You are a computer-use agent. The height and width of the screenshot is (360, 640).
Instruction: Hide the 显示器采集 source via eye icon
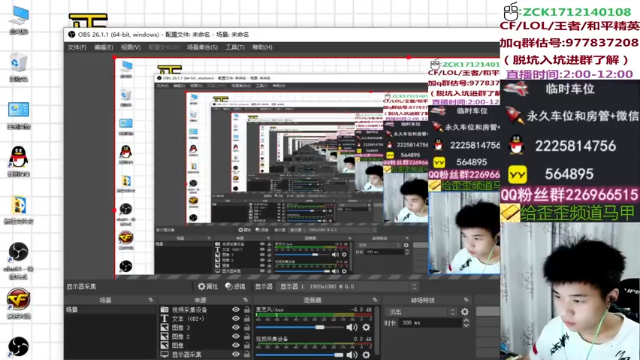tap(236, 354)
